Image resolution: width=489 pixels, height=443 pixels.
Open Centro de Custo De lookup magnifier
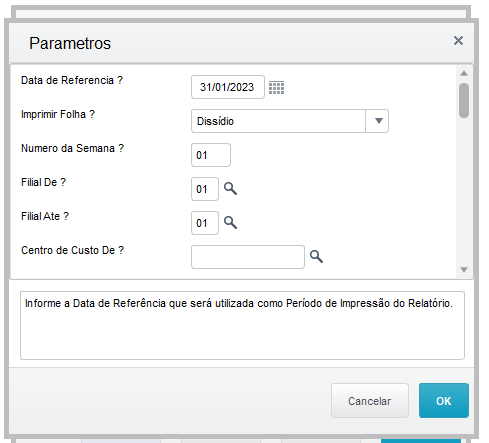click(x=316, y=257)
